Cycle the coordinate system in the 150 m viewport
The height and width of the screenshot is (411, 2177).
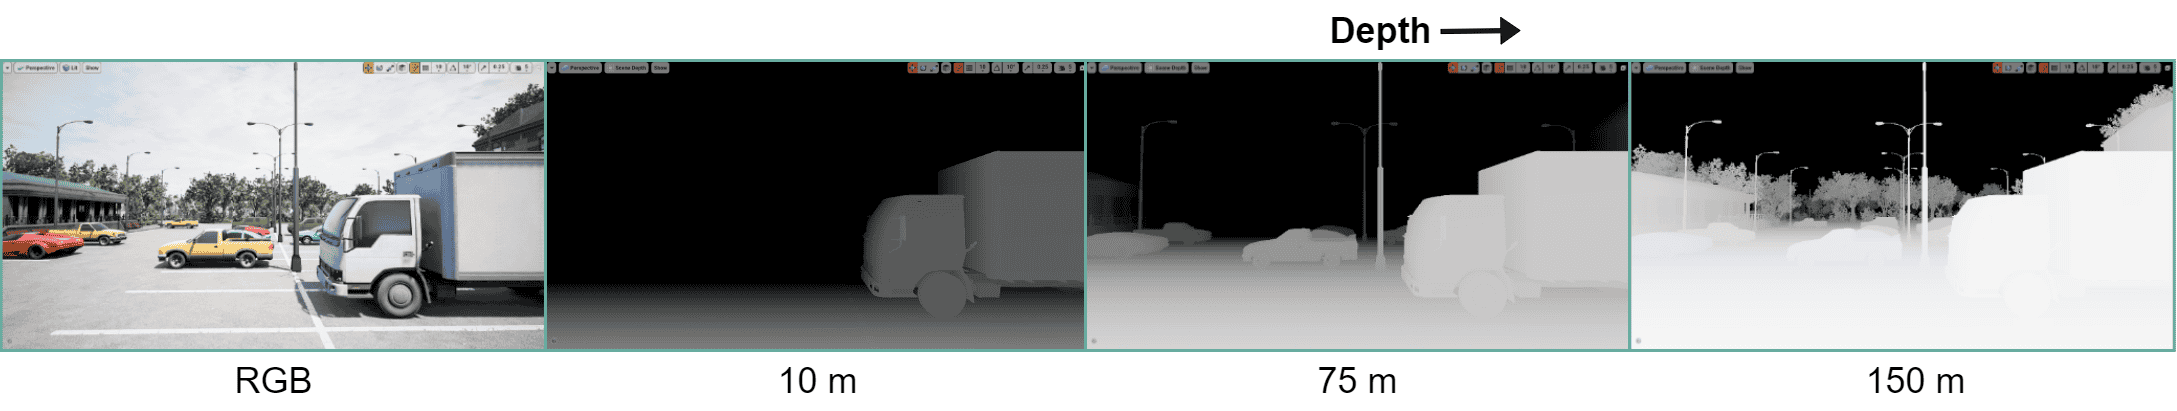pos(2031,68)
